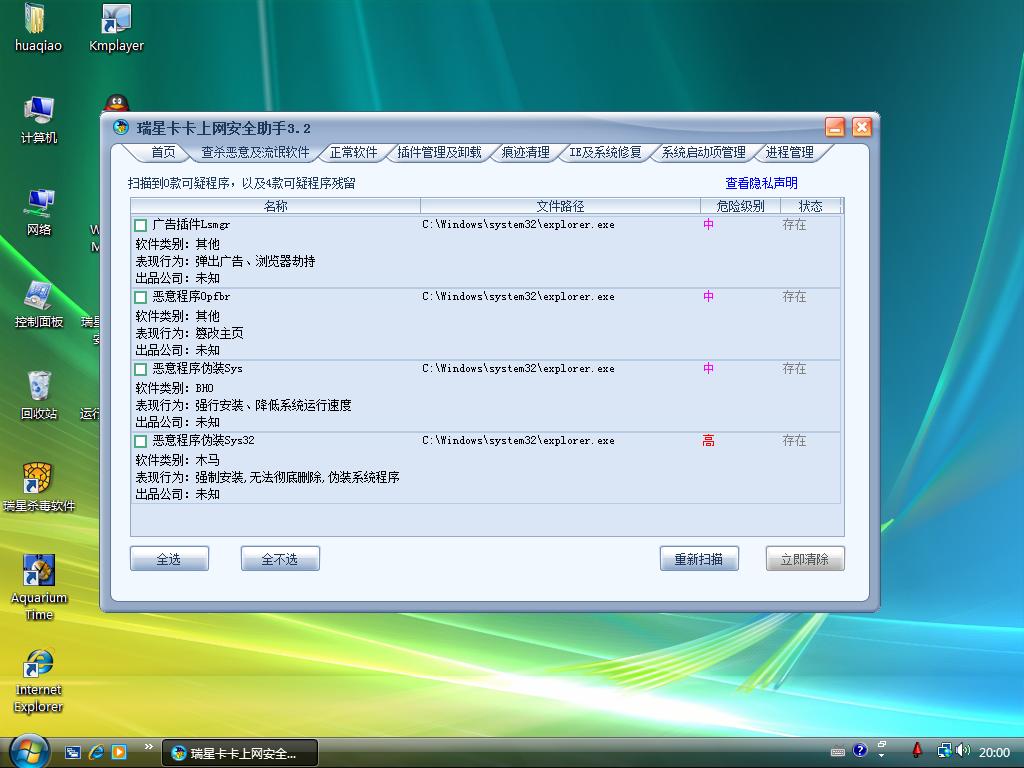Tick the 恶意程序伪装Sys checkbox

point(140,369)
